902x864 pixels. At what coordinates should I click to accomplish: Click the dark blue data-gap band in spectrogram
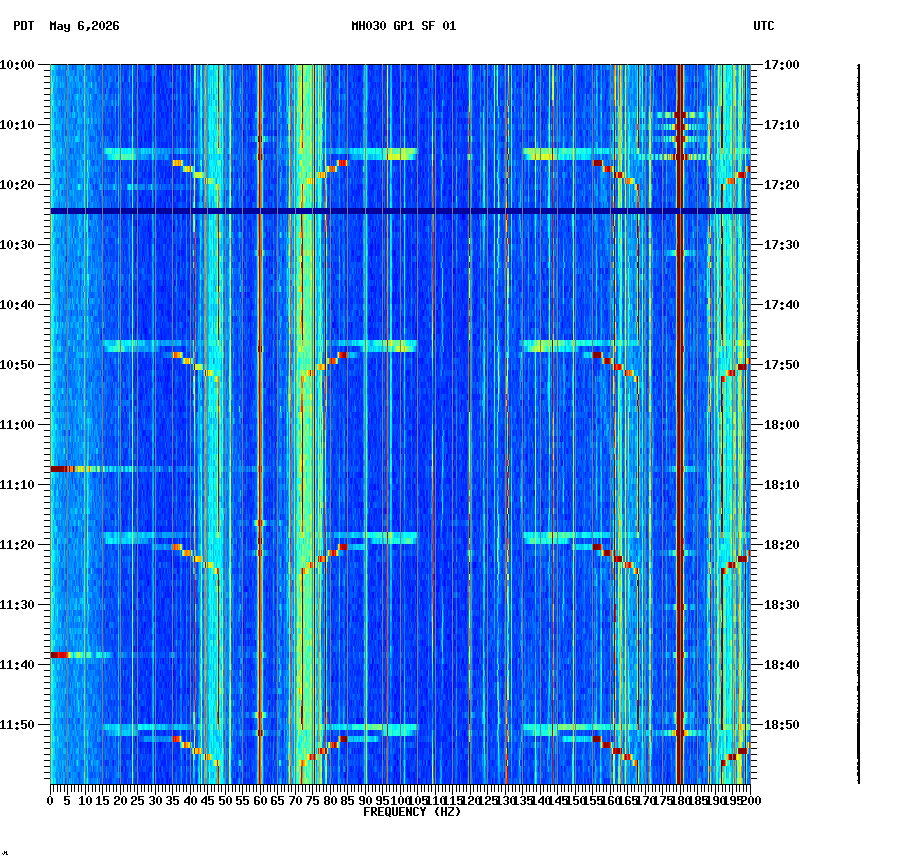(x=400, y=211)
